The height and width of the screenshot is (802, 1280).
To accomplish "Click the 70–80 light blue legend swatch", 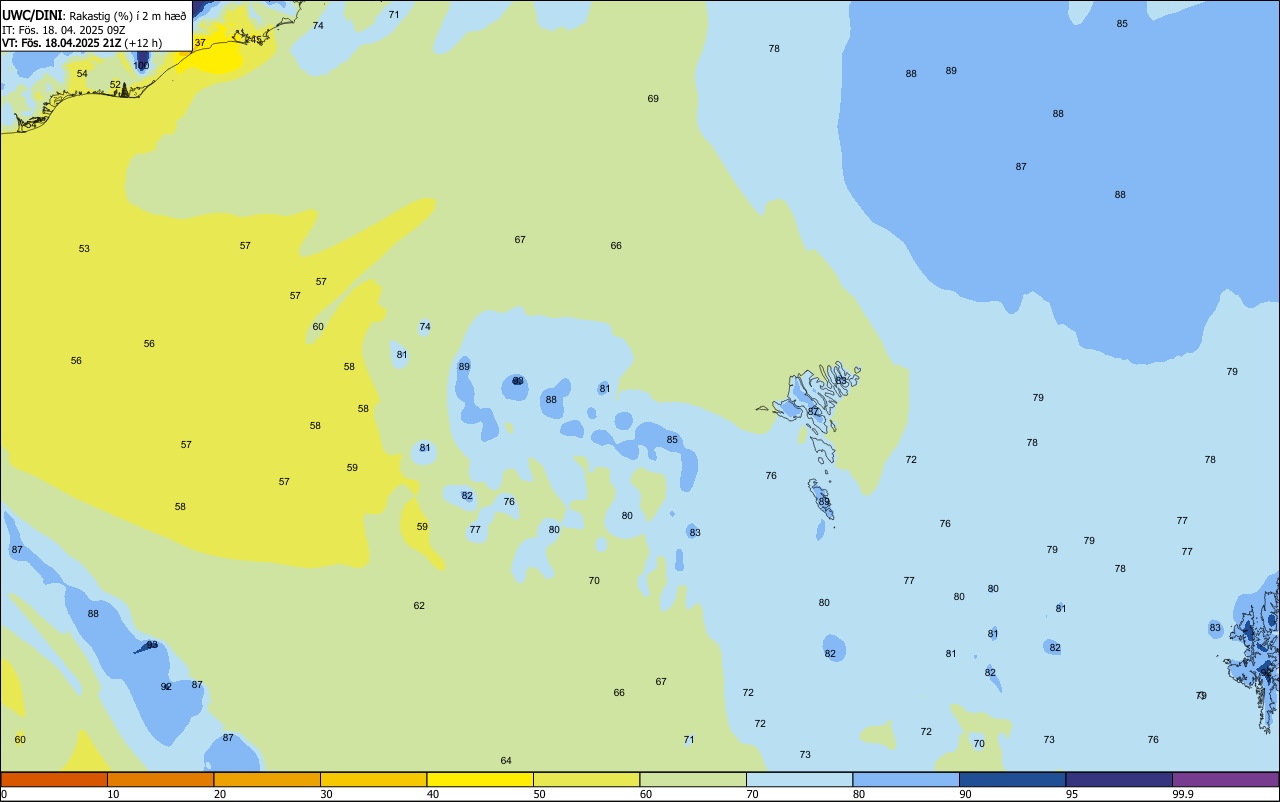I will point(799,779).
